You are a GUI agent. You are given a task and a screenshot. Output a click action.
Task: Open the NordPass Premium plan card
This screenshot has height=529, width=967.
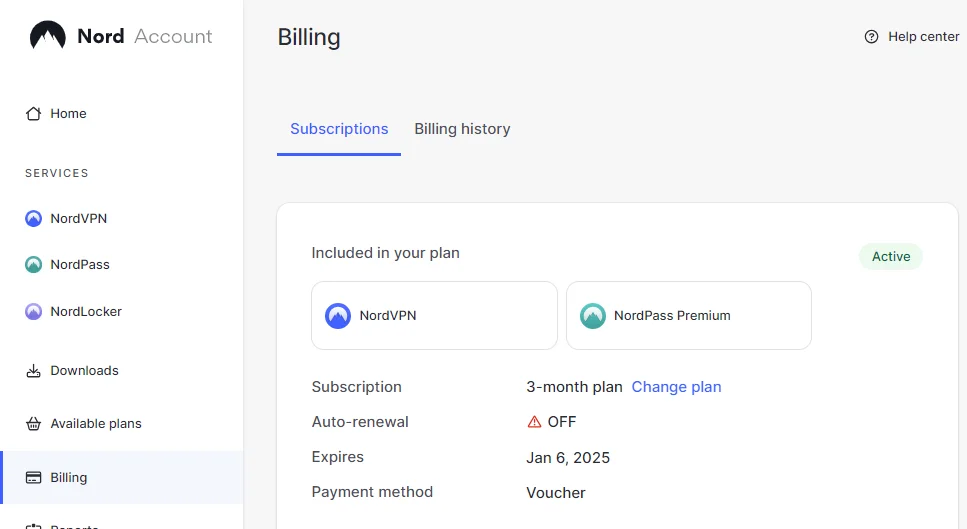tap(689, 316)
